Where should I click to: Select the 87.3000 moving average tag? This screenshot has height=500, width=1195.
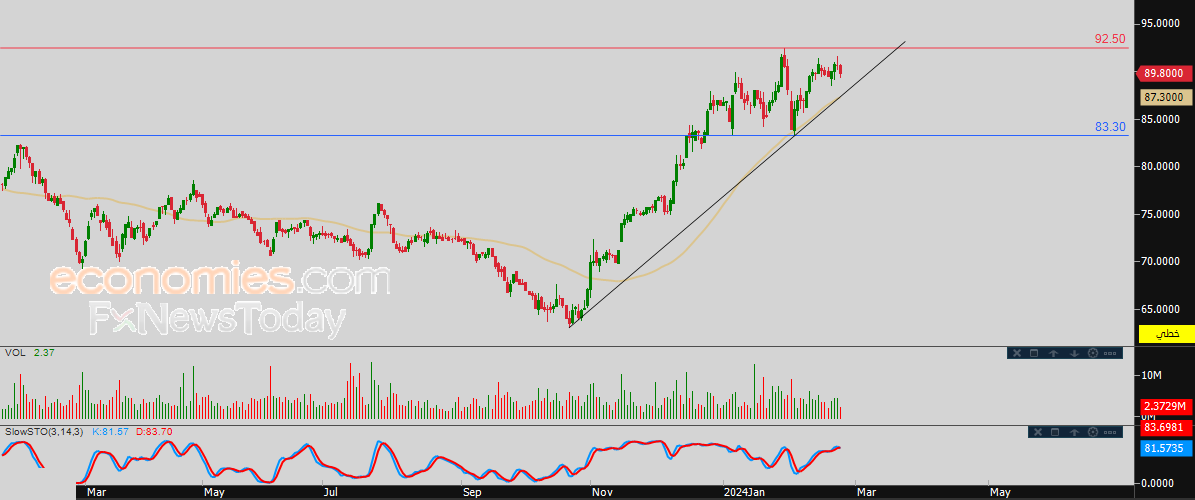click(x=1166, y=98)
